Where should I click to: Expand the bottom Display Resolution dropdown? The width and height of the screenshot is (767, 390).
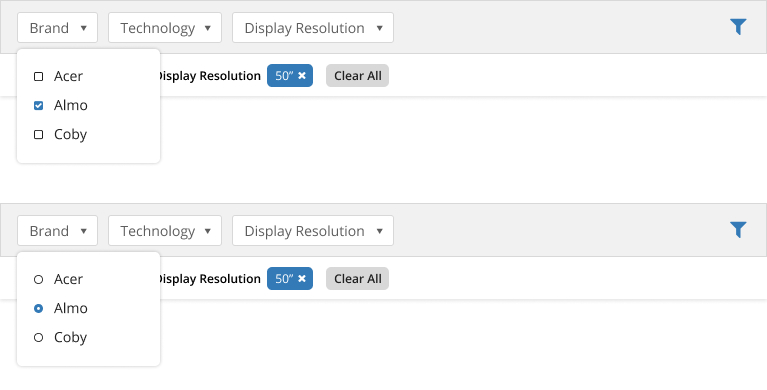point(313,230)
